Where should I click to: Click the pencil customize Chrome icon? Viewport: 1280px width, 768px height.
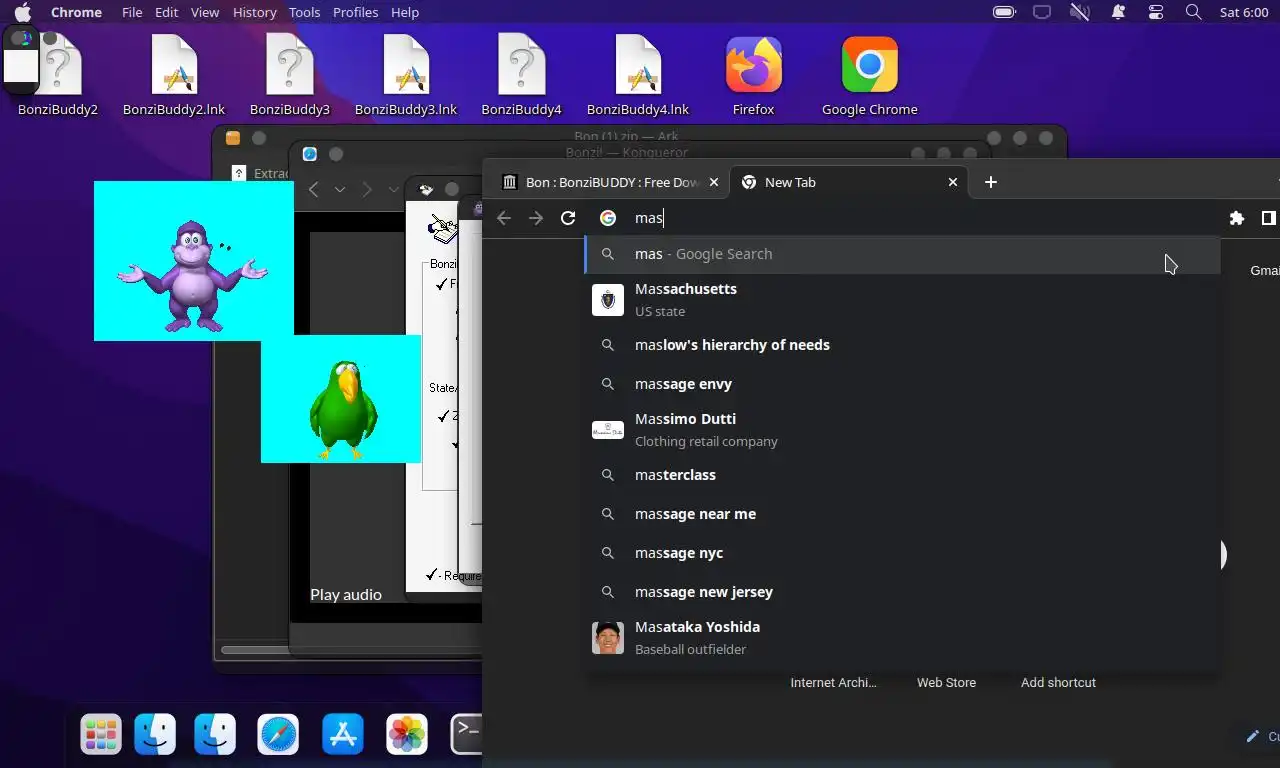(1252, 736)
